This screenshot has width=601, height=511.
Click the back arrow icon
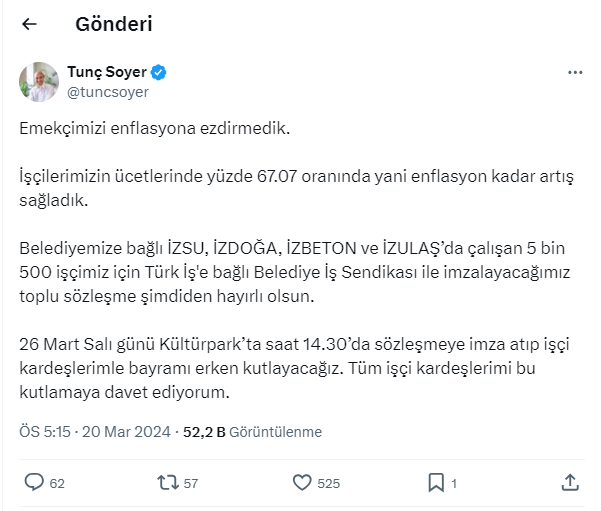[29, 24]
